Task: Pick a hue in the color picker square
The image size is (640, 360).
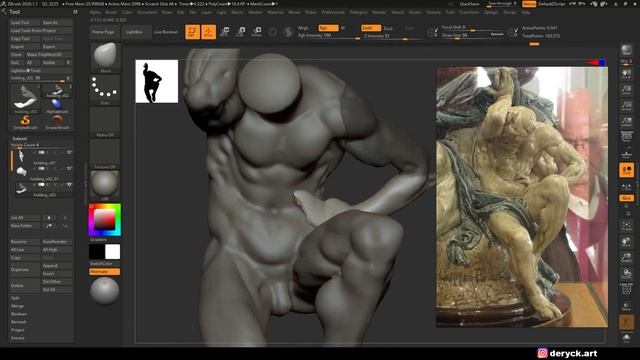Action: click(x=105, y=220)
